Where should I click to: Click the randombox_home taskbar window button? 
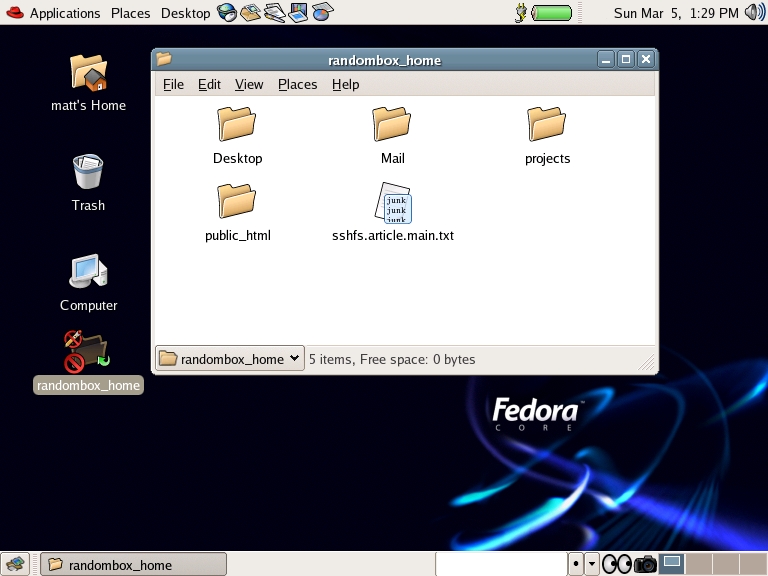coord(134,565)
